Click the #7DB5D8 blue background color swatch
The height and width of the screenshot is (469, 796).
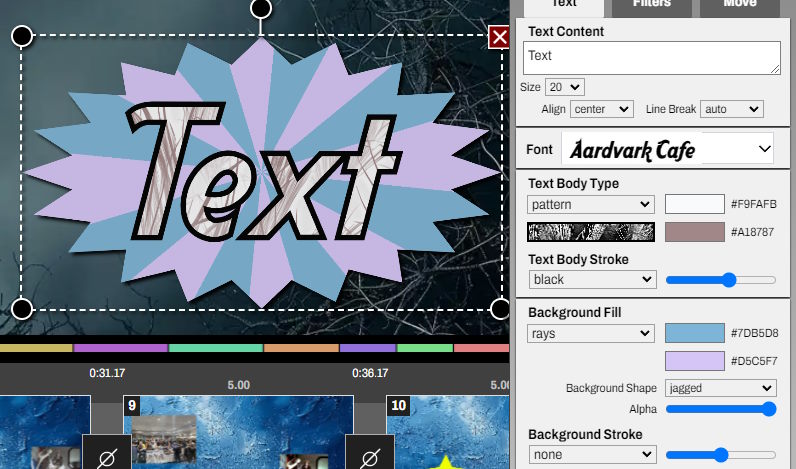point(694,333)
